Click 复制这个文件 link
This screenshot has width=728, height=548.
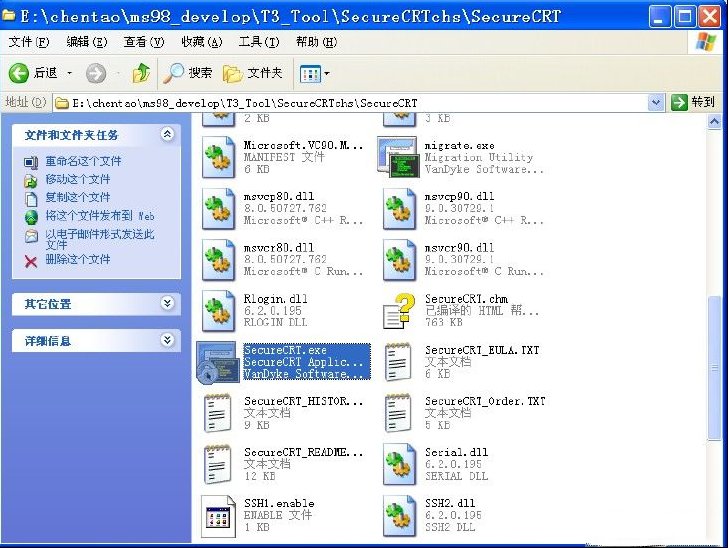pos(78,197)
